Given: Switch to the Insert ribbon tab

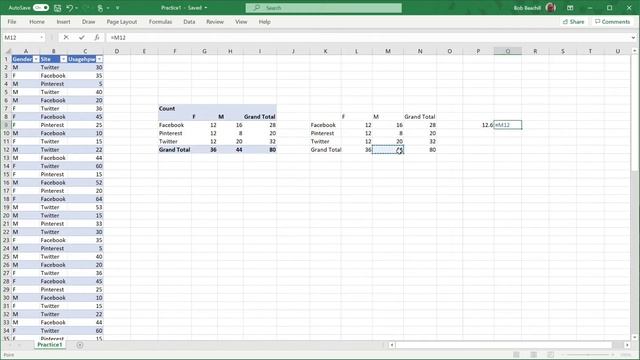Looking at the screenshot, I should pyautogui.click(x=63, y=22).
